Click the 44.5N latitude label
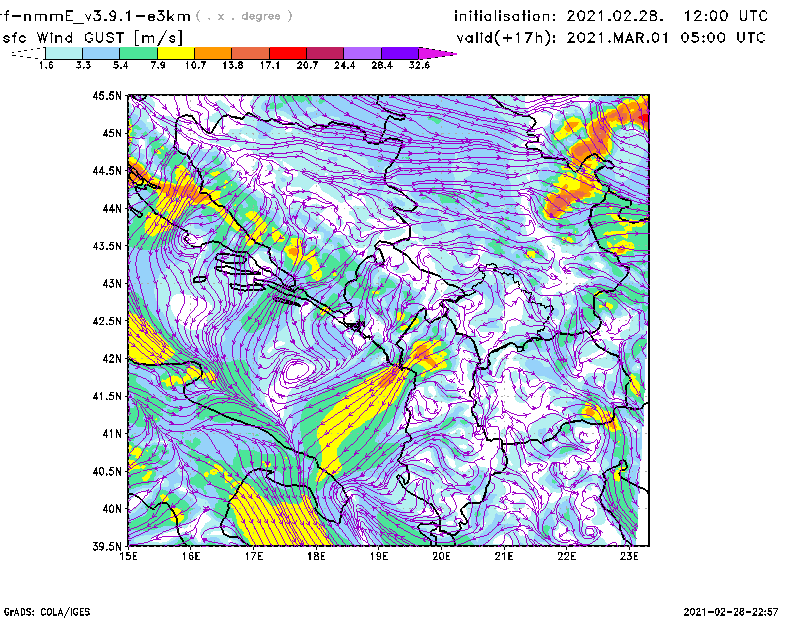The image size is (800, 618). pyautogui.click(x=107, y=170)
